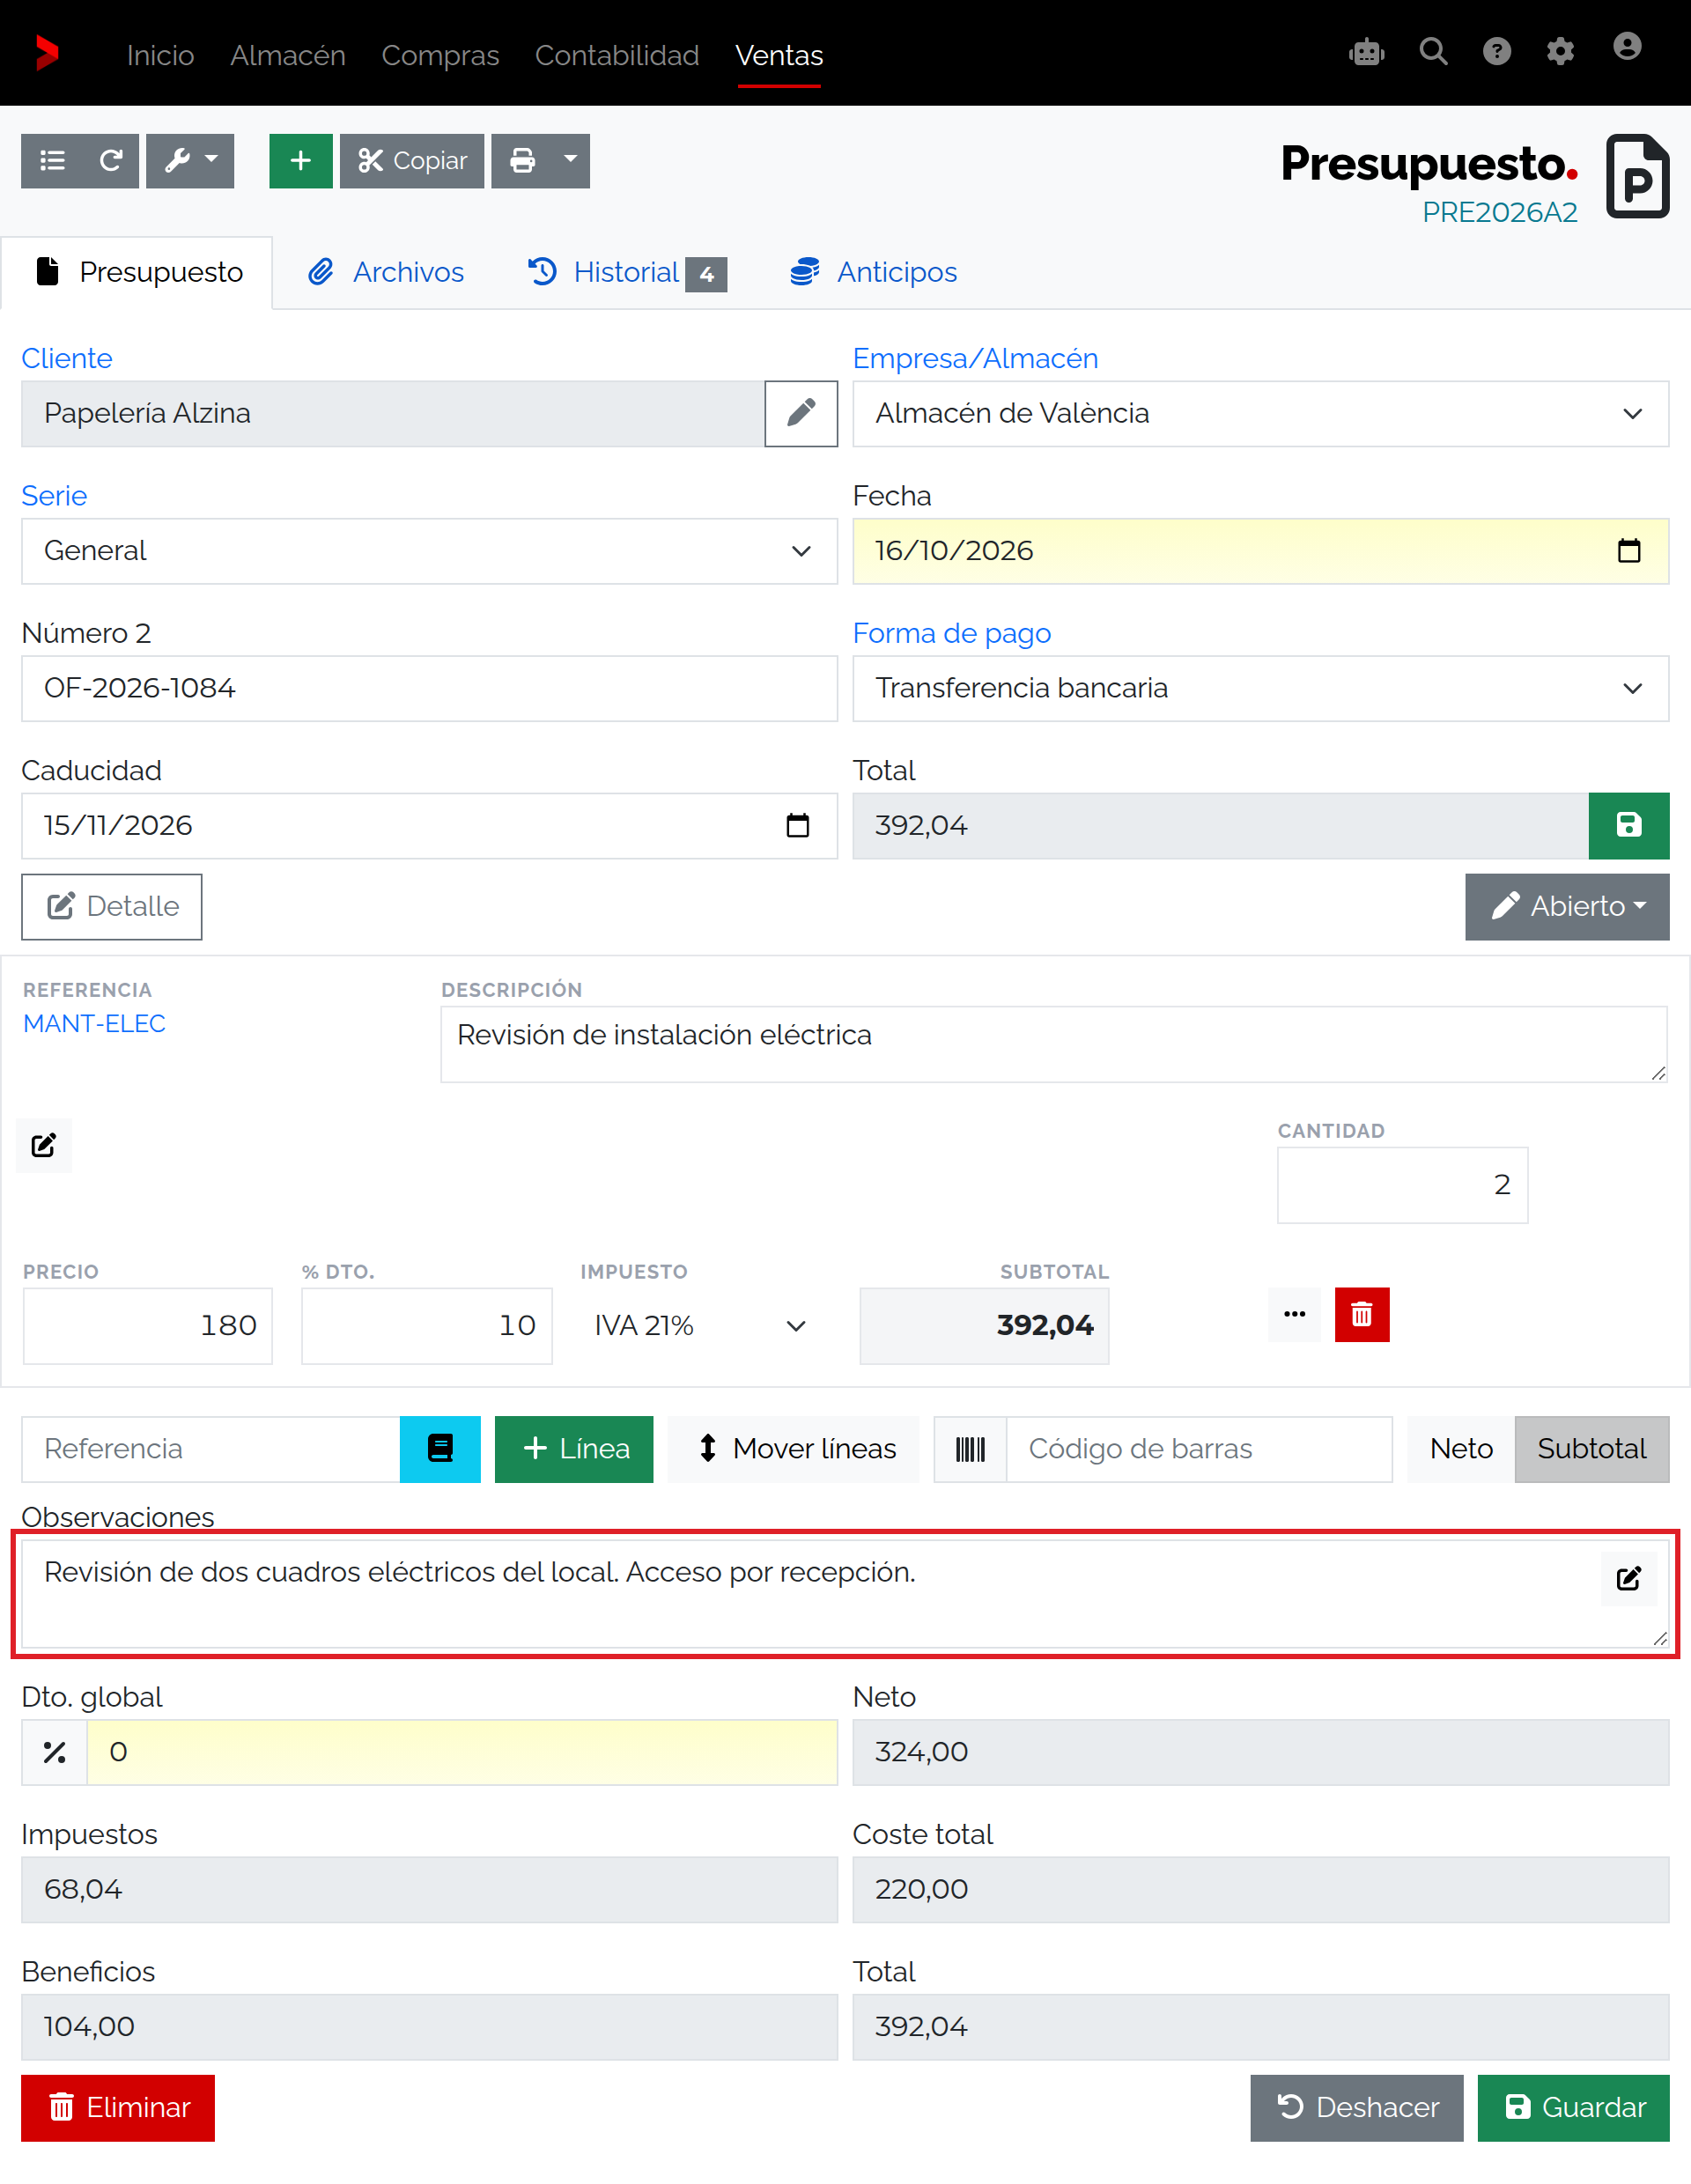Create new document with green plus button
This screenshot has height=2184, width=1691.
pyautogui.click(x=300, y=160)
